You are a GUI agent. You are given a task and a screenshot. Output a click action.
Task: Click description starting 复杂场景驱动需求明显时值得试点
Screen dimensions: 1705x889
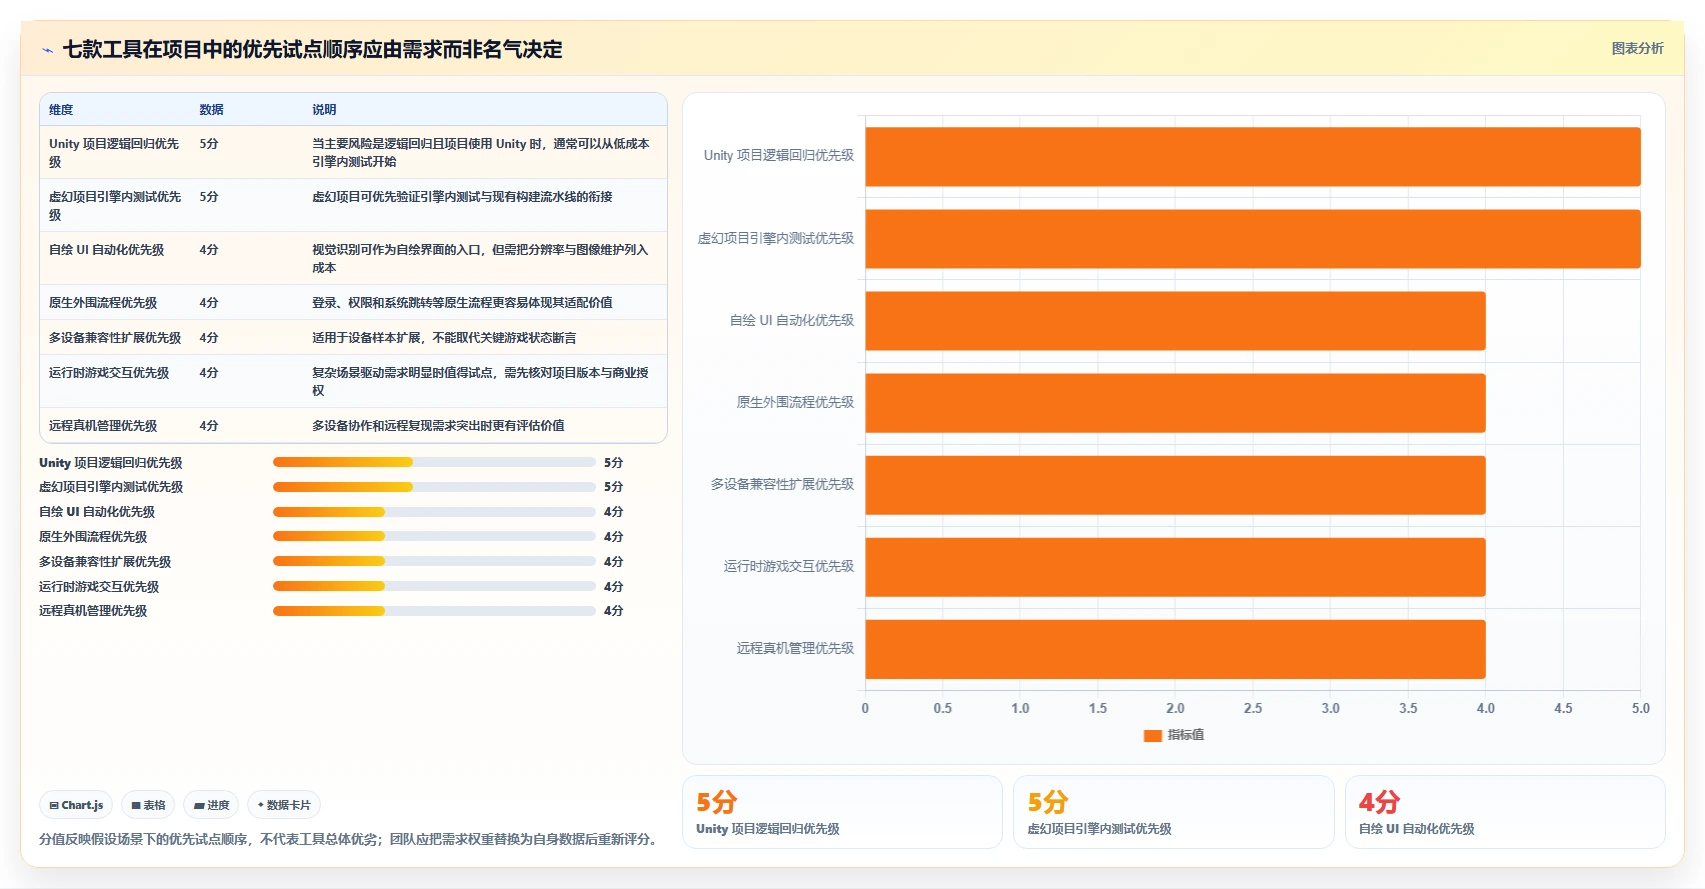(480, 382)
